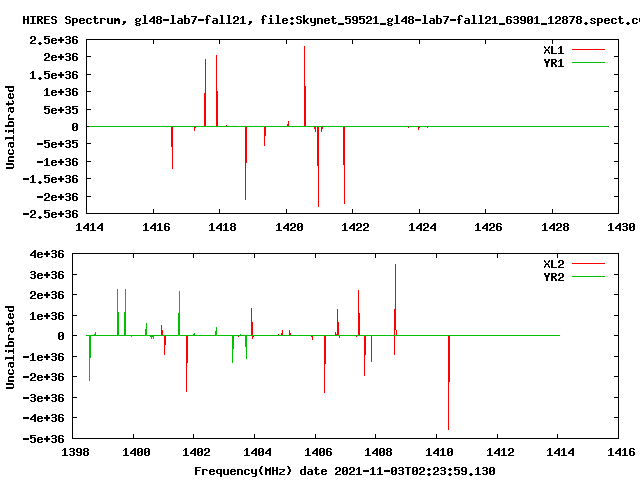Click the 1e+36 y-axis label on top plot
640x480 pixels.
click(61, 92)
